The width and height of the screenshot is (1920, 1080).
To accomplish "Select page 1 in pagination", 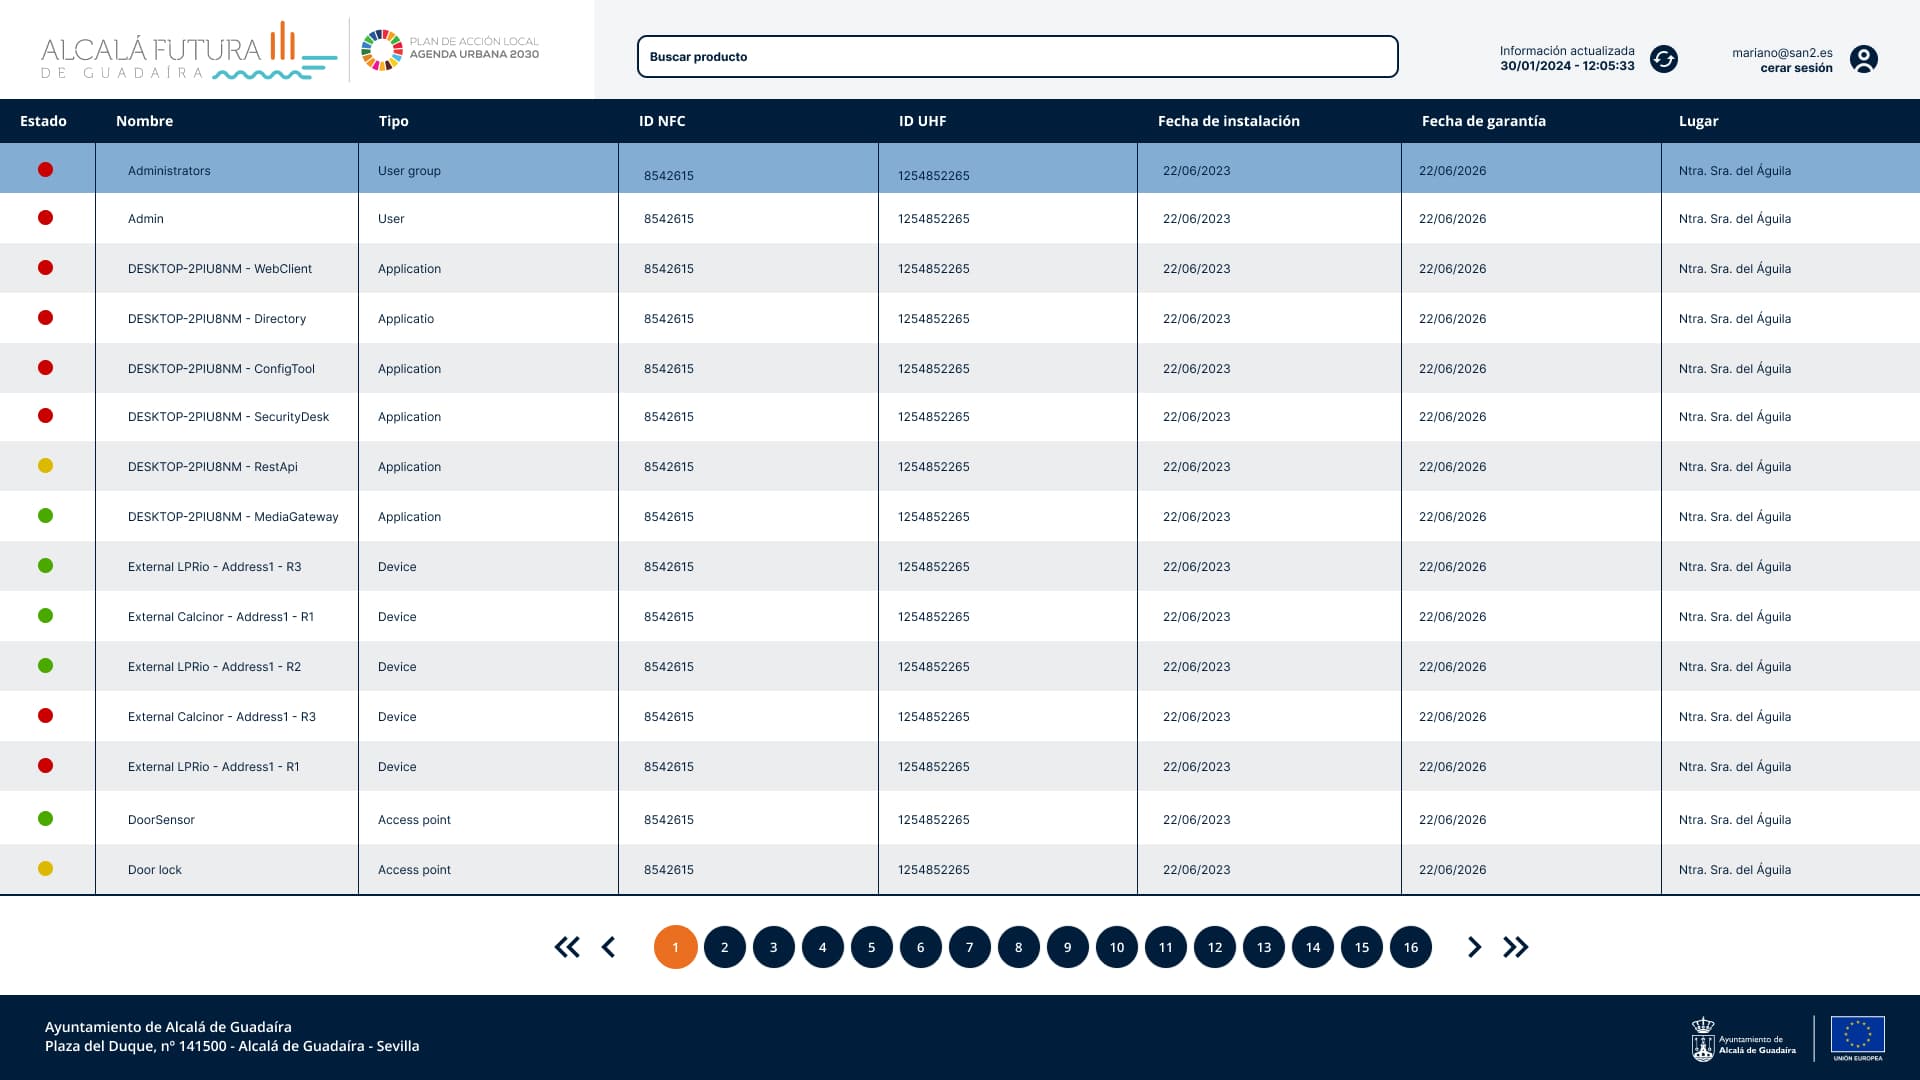I will pos(676,947).
